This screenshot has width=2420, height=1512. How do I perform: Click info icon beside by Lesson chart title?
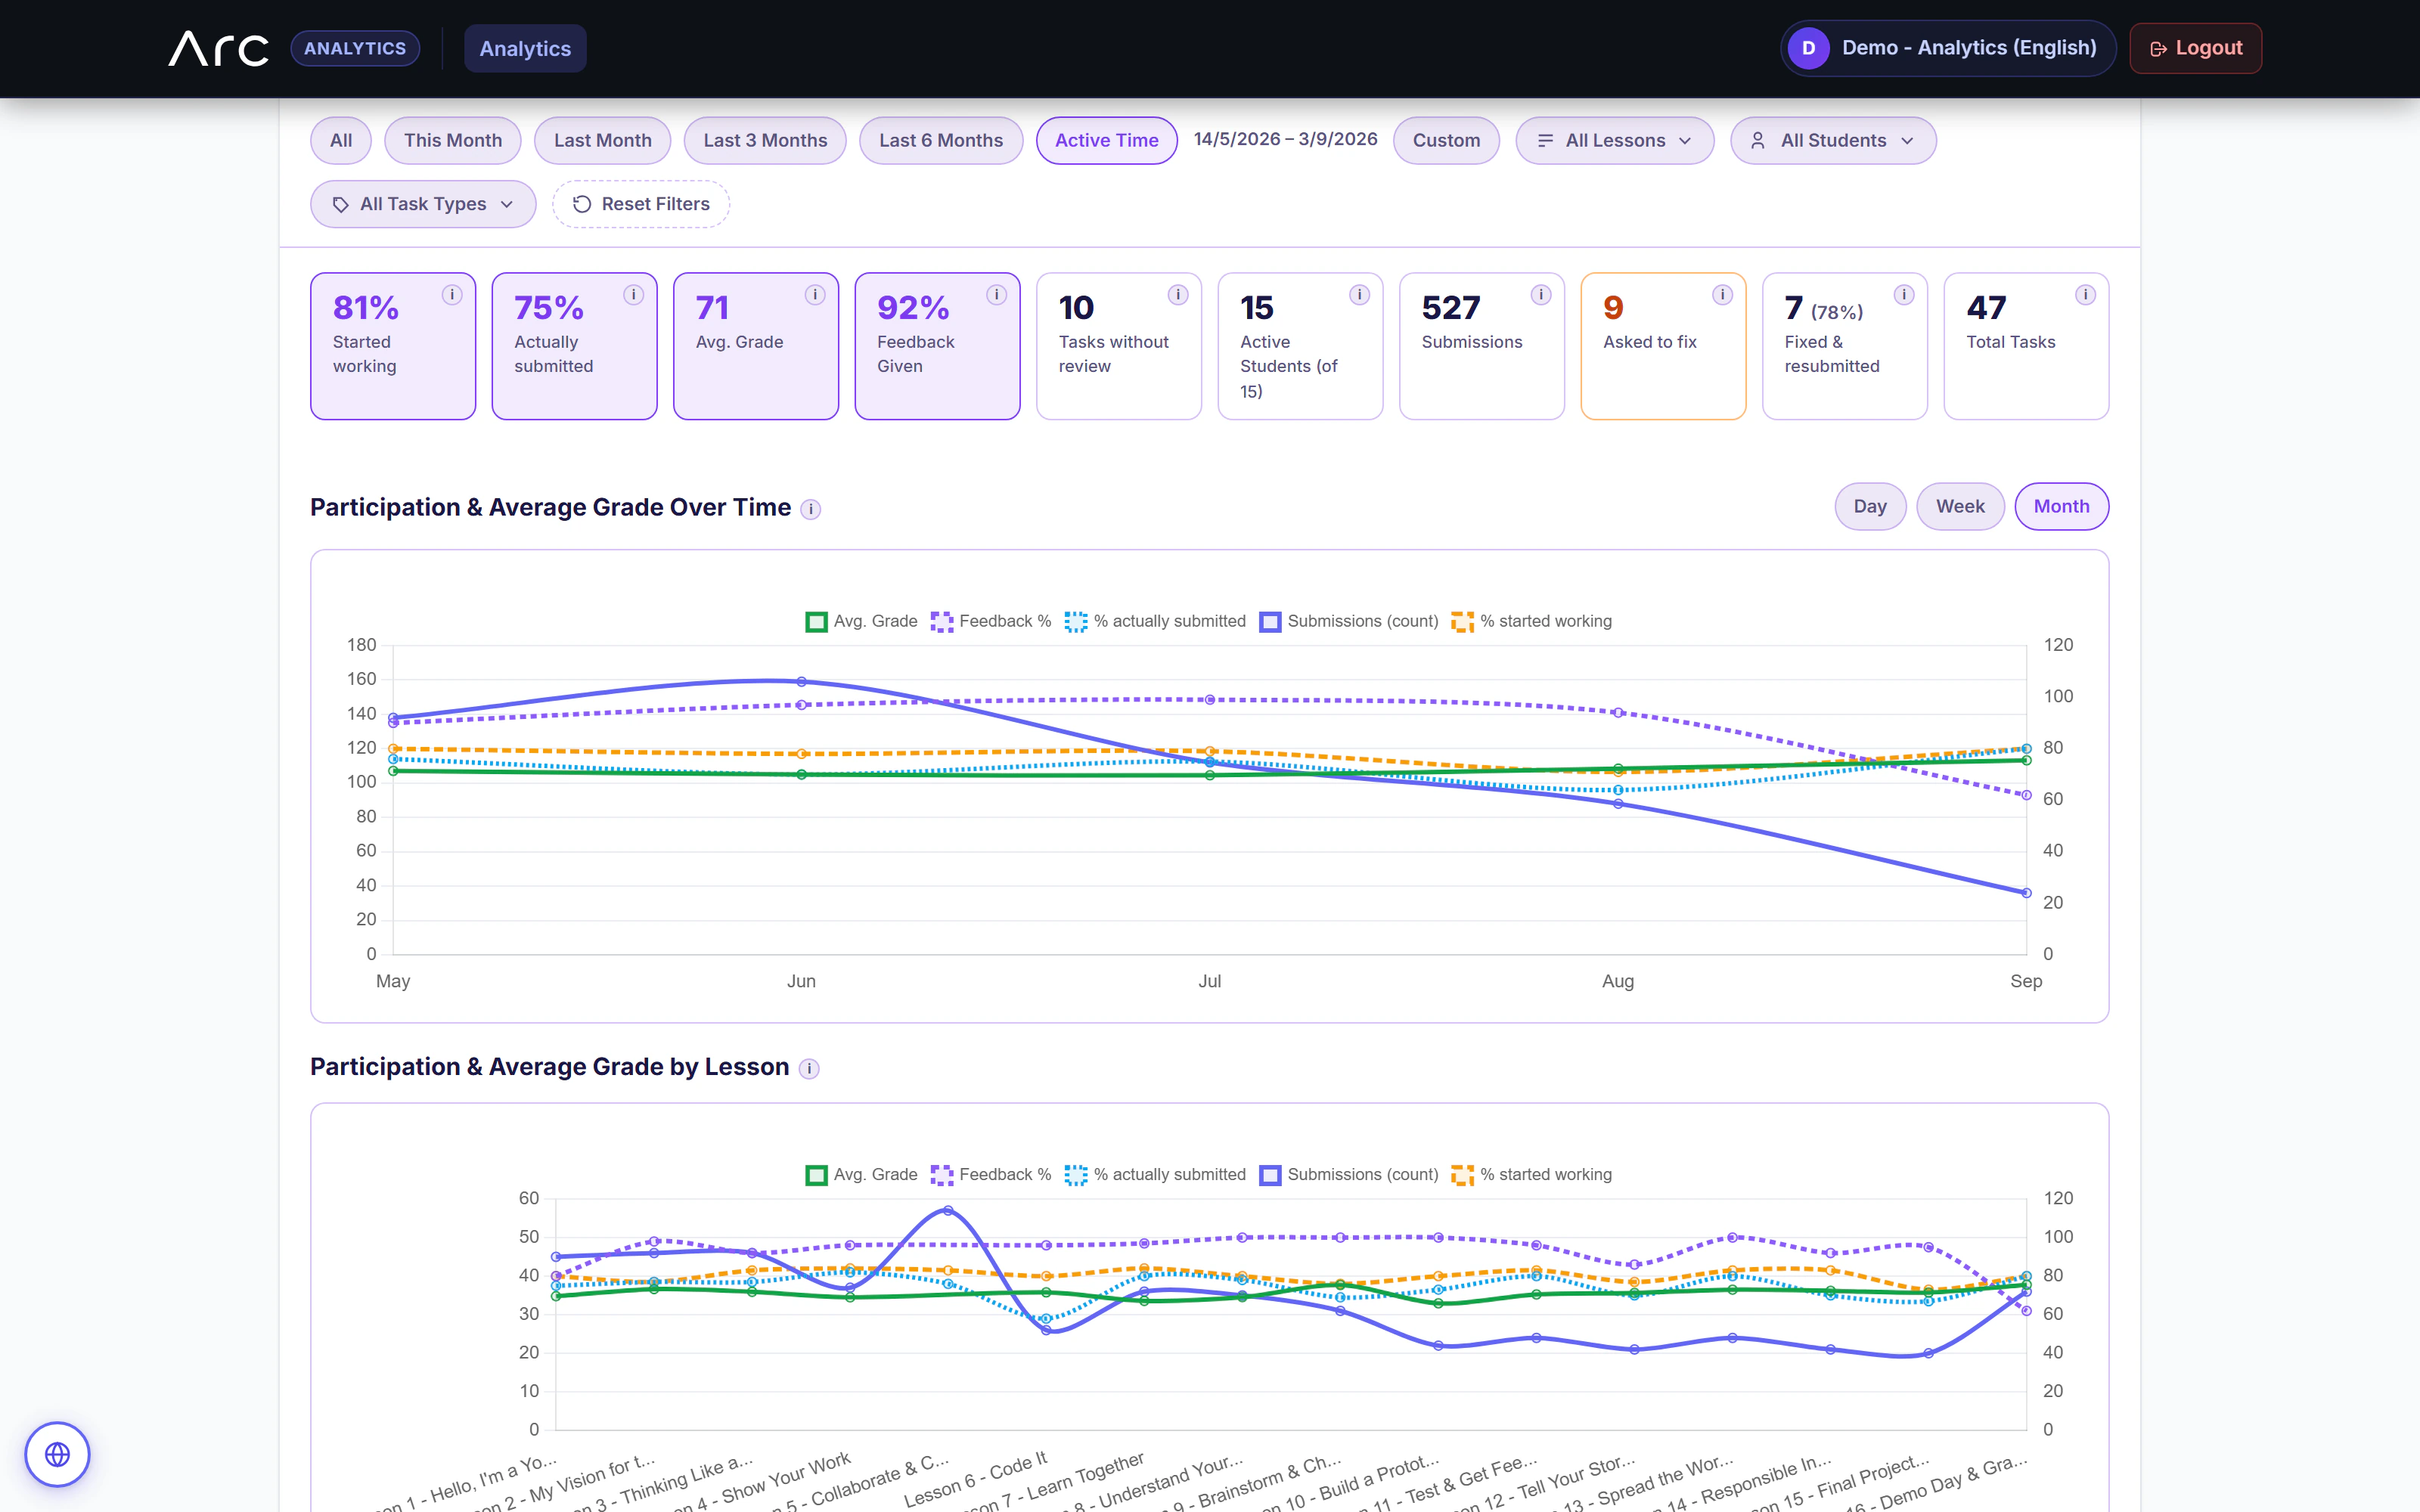click(809, 1069)
